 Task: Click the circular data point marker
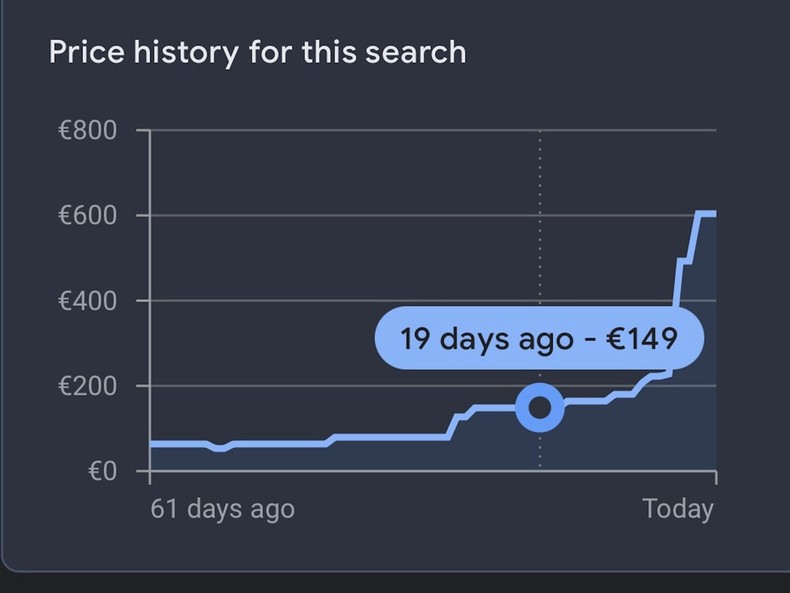pos(540,407)
